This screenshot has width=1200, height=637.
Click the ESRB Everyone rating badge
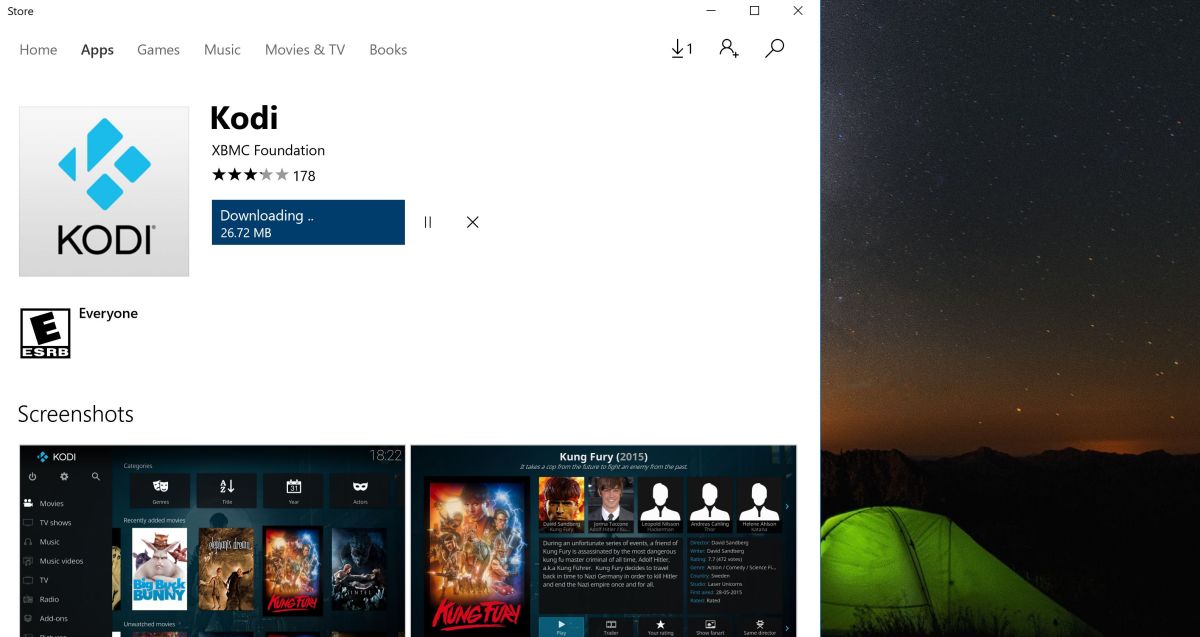pos(45,333)
